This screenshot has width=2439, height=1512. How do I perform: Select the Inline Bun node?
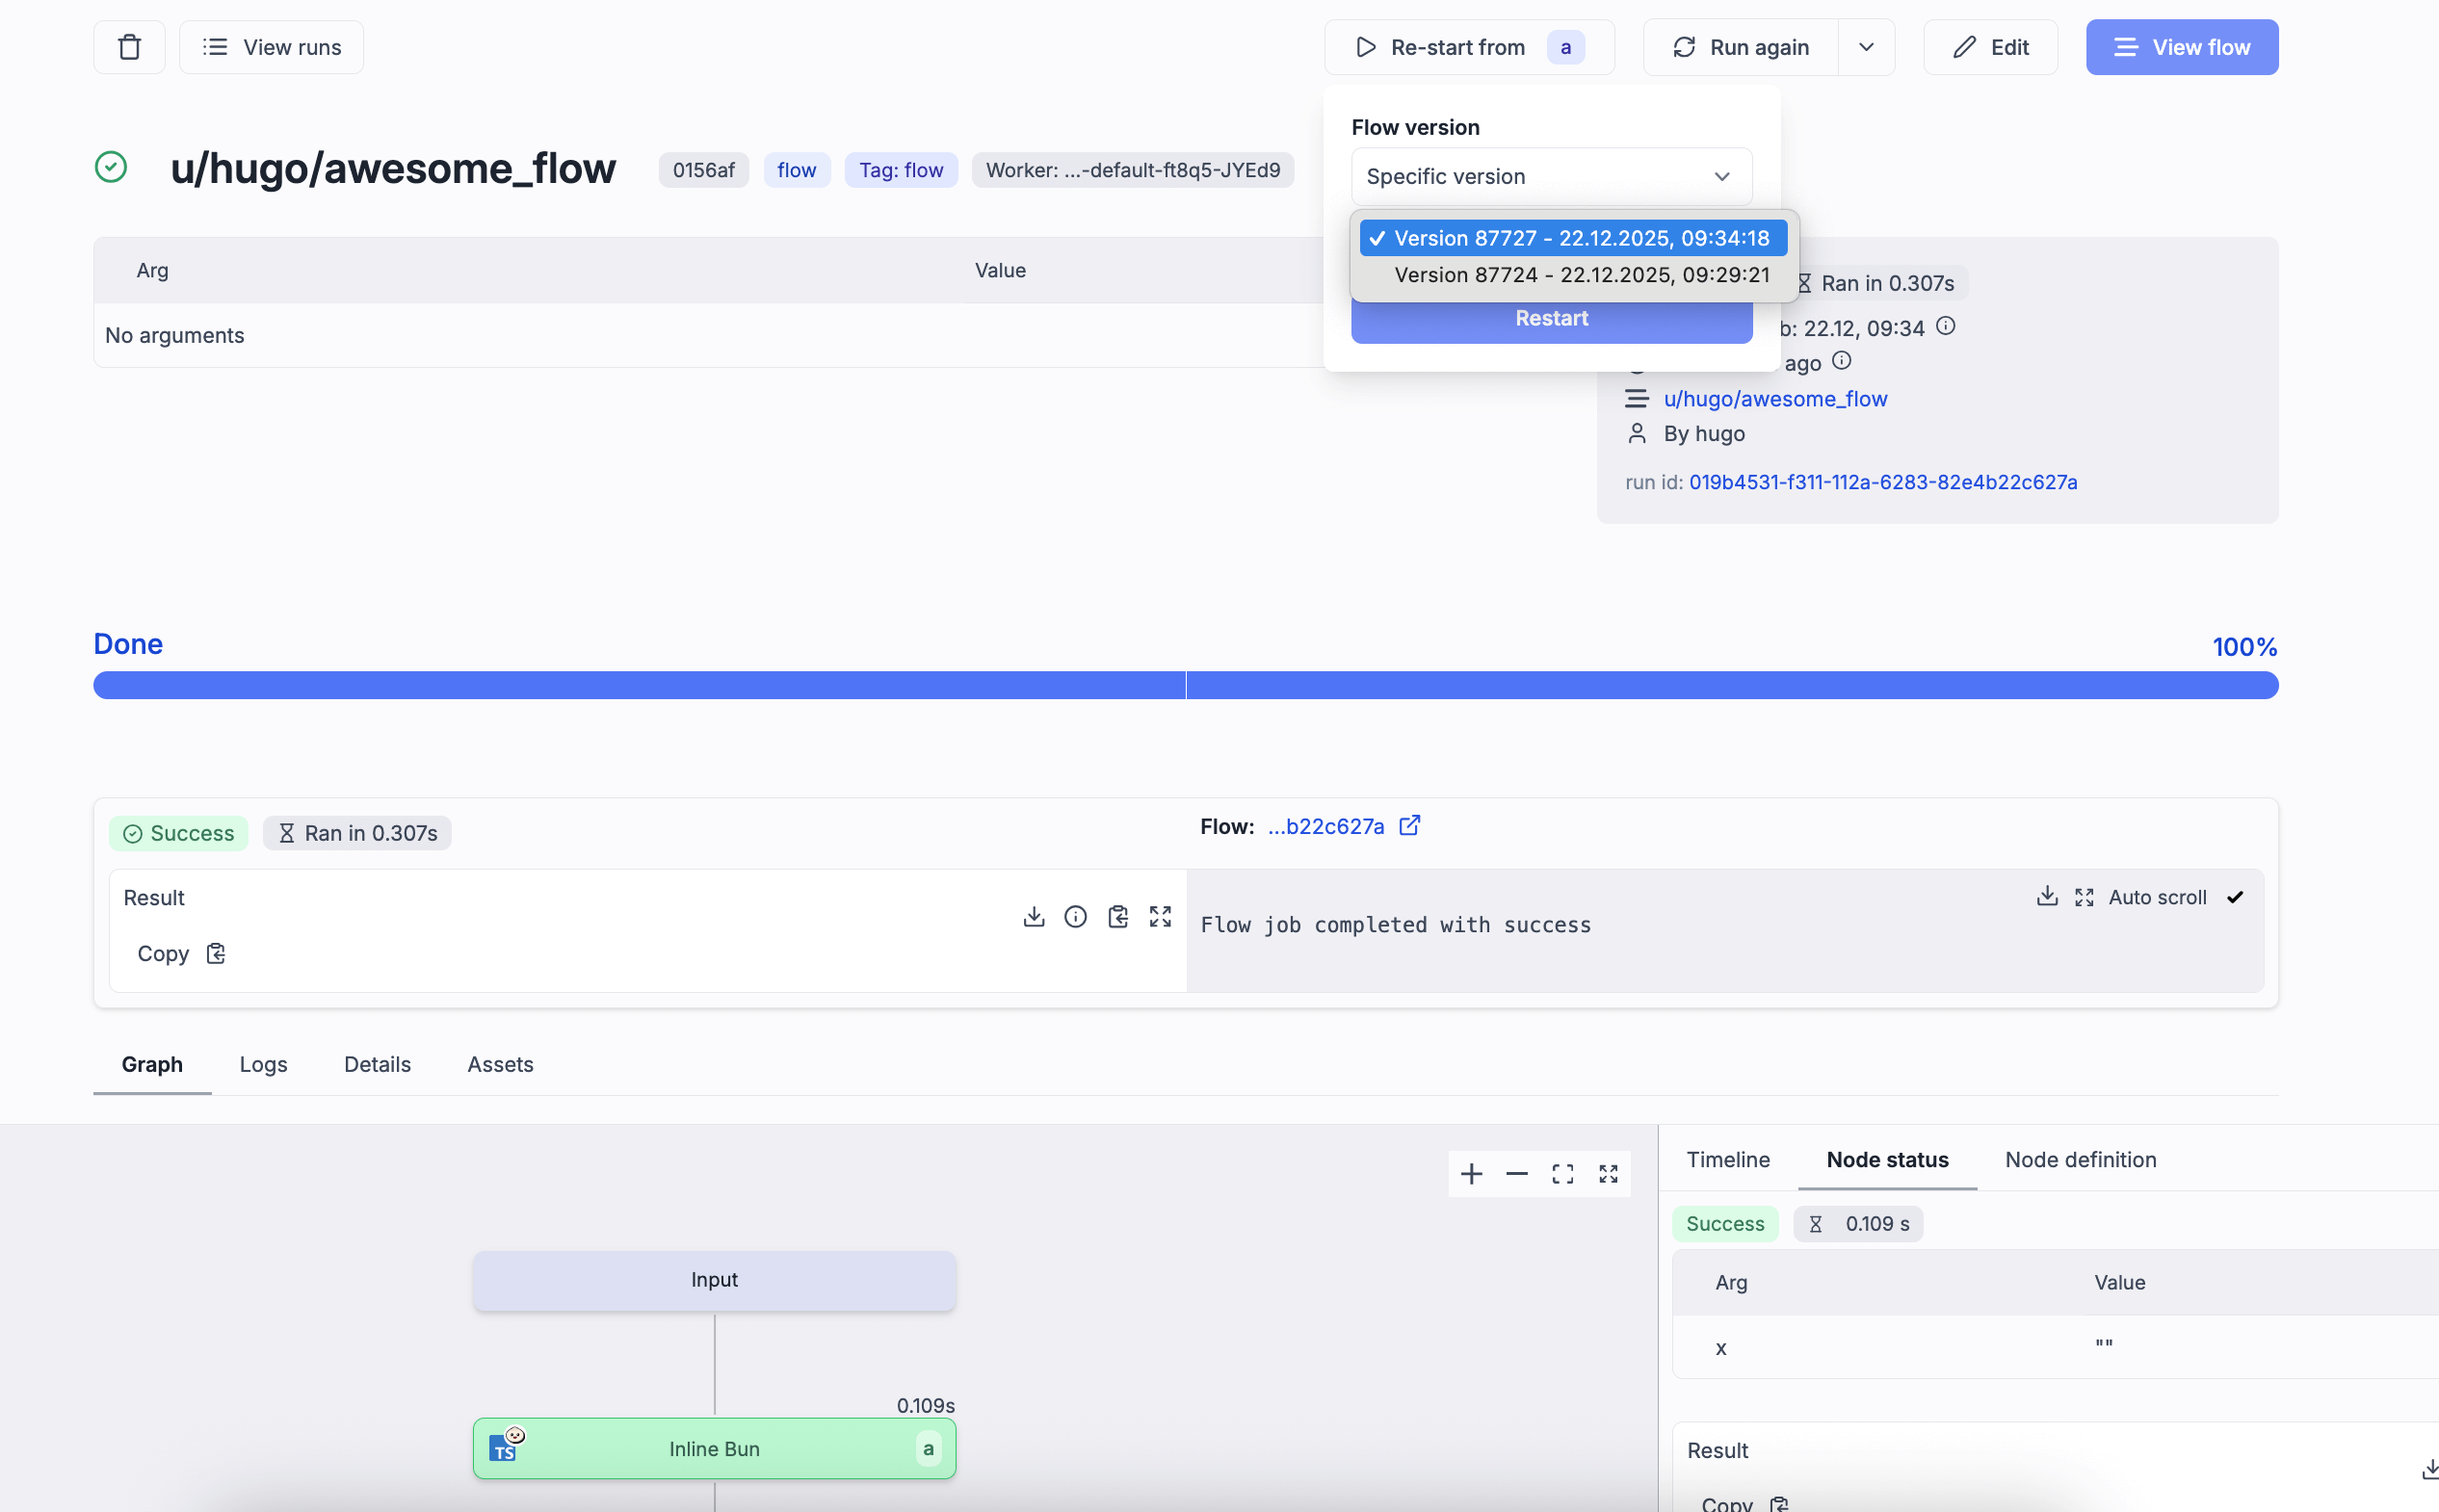click(x=714, y=1448)
